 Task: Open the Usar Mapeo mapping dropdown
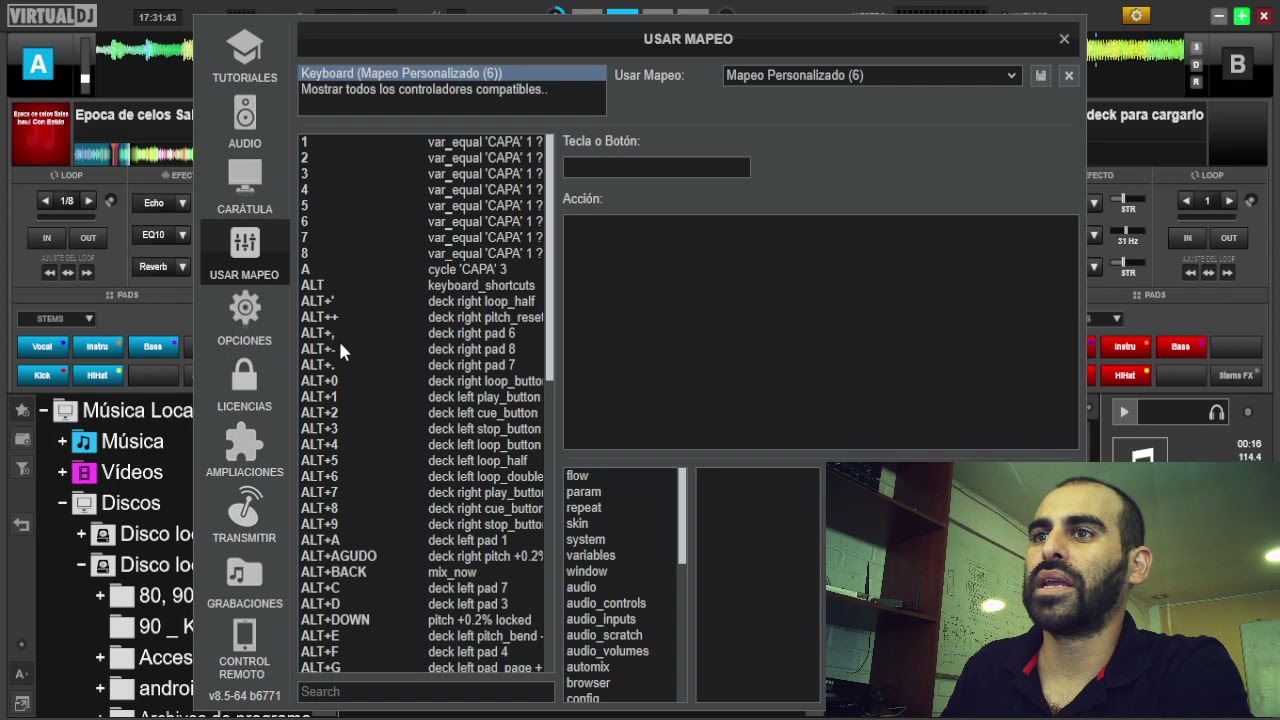point(871,76)
